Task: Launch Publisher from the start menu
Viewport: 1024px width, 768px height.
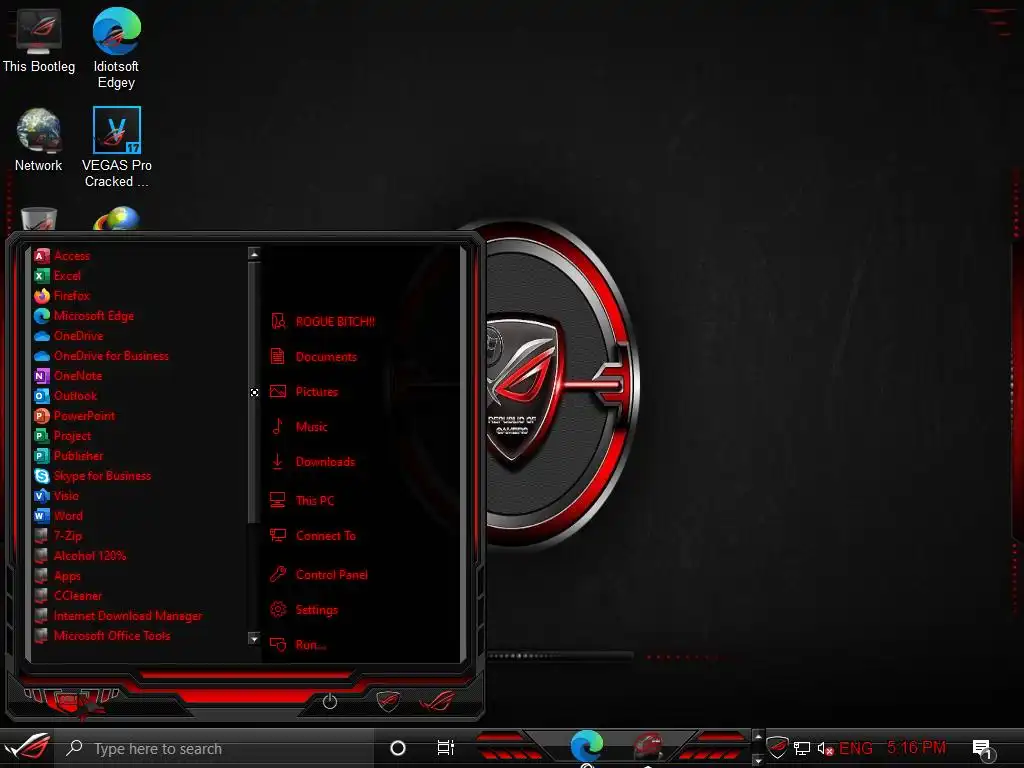Action: tap(69, 456)
